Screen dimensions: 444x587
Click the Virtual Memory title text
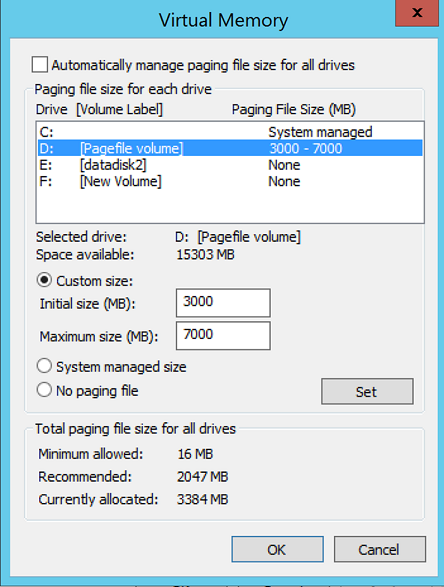click(x=223, y=20)
